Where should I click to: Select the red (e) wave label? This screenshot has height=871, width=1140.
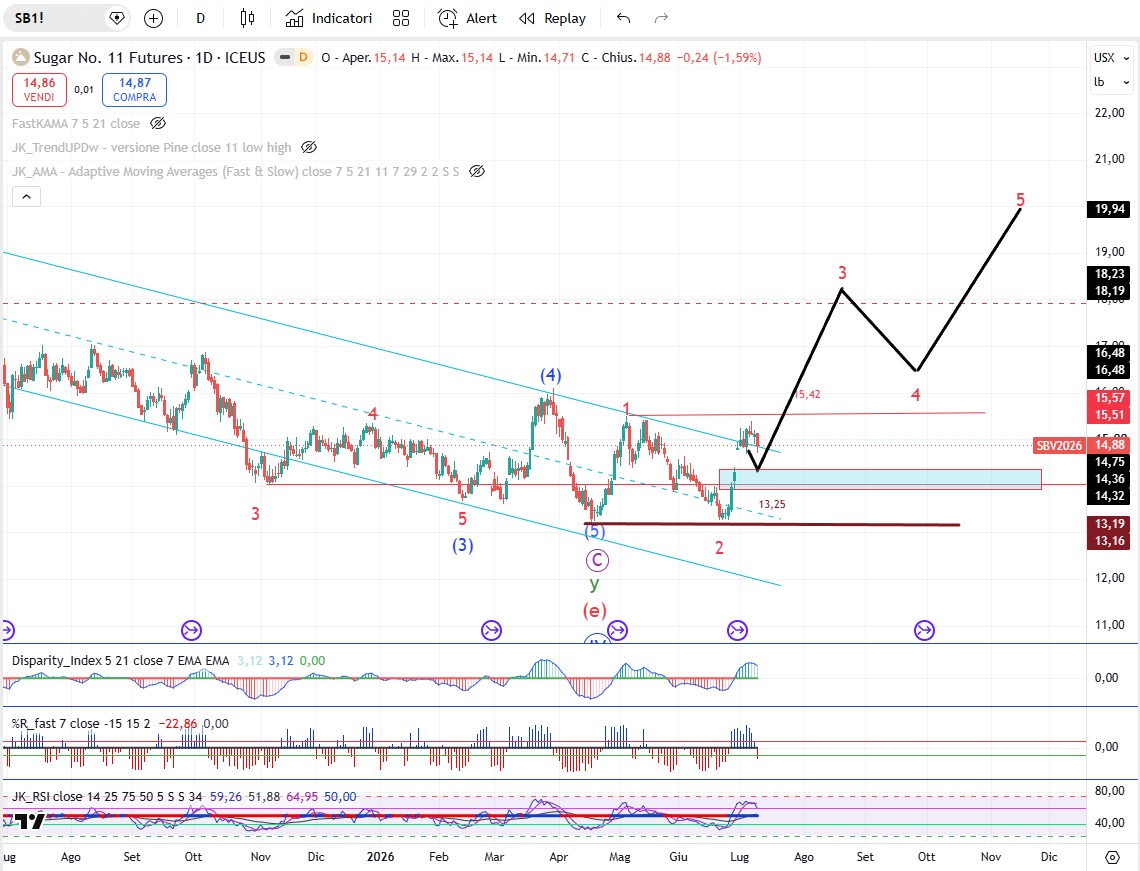pos(595,610)
